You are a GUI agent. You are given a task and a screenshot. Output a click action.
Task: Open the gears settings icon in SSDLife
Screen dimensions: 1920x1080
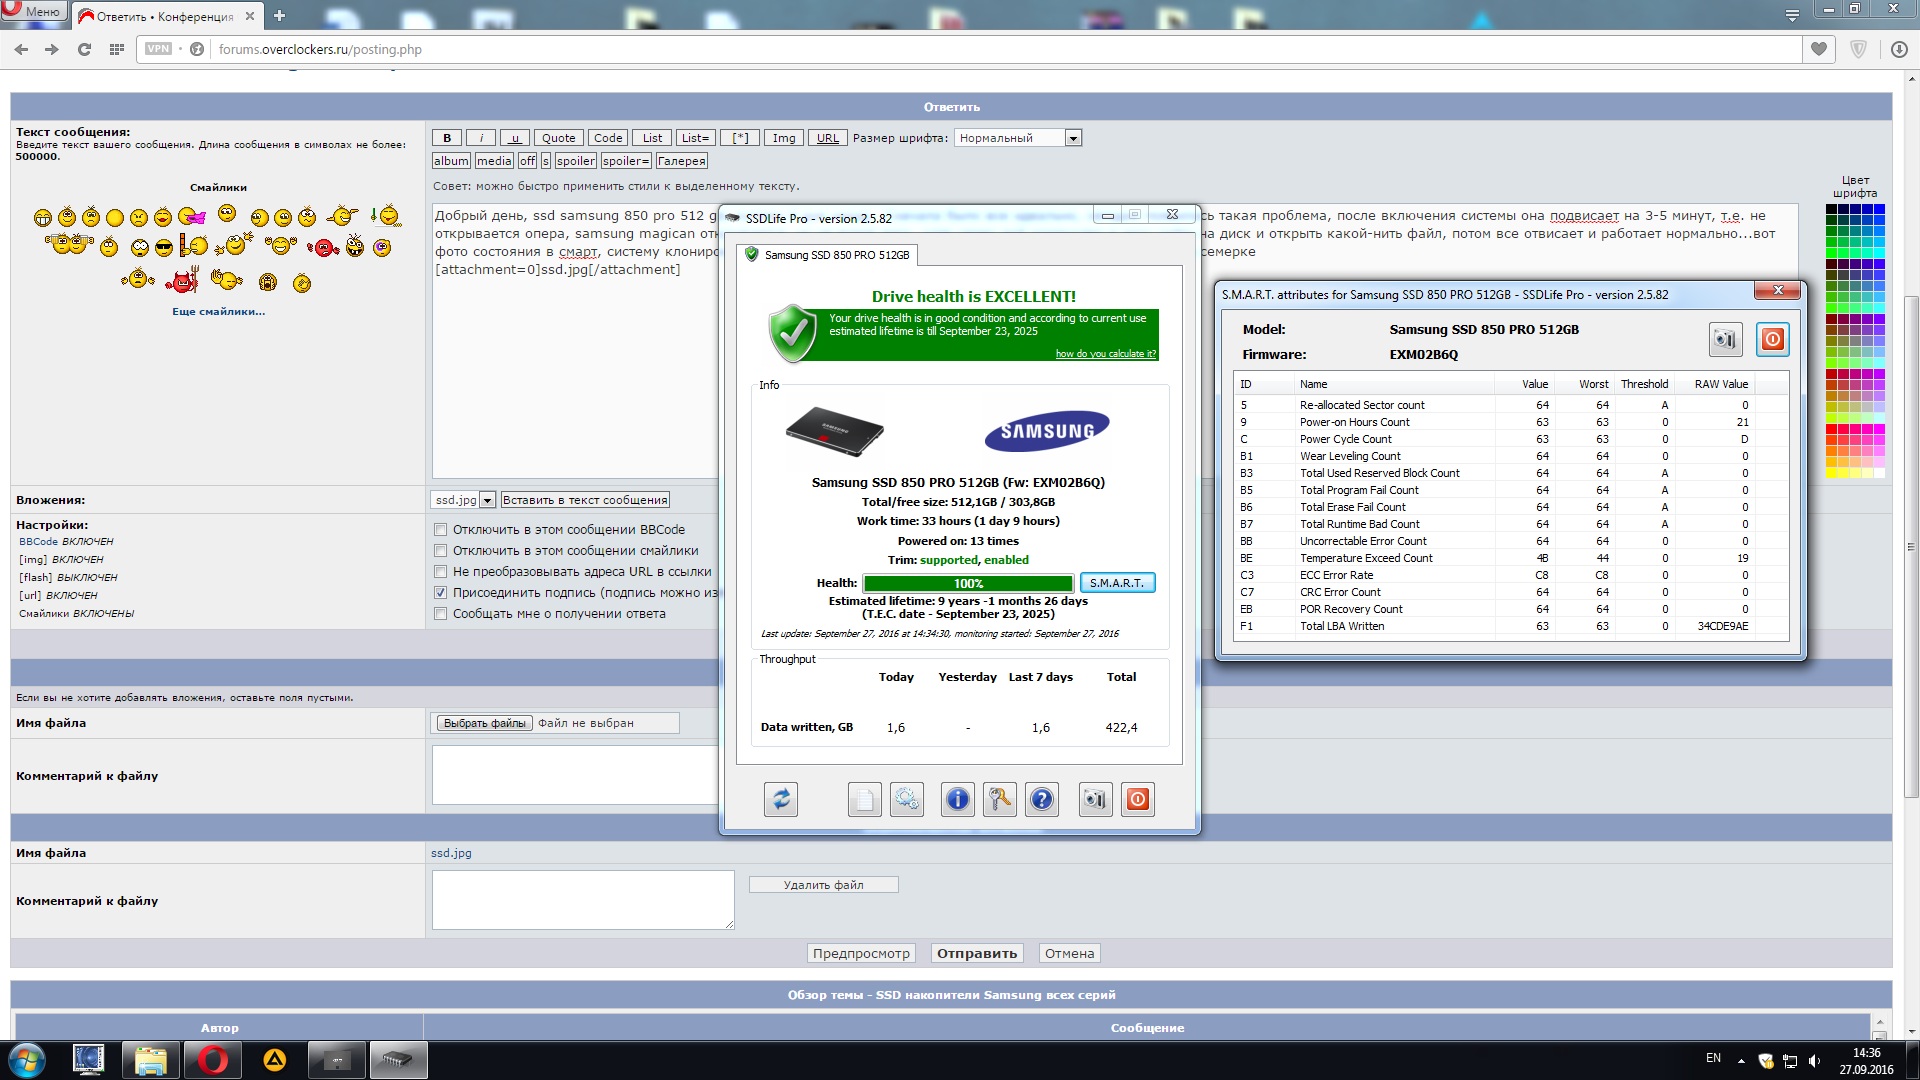pyautogui.click(x=906, y=799)
